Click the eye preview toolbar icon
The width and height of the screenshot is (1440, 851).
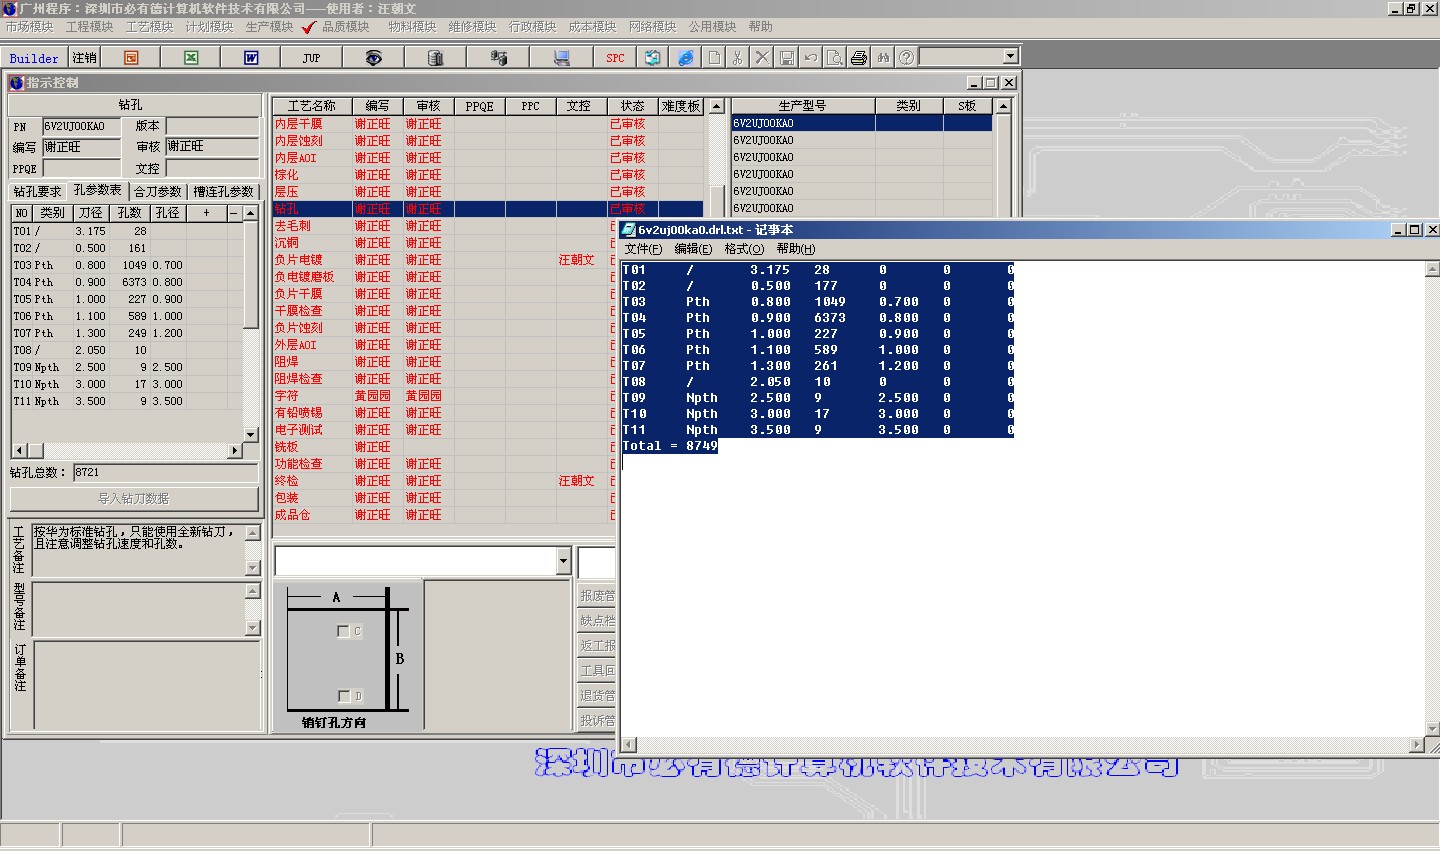click(x=373, y=58)
